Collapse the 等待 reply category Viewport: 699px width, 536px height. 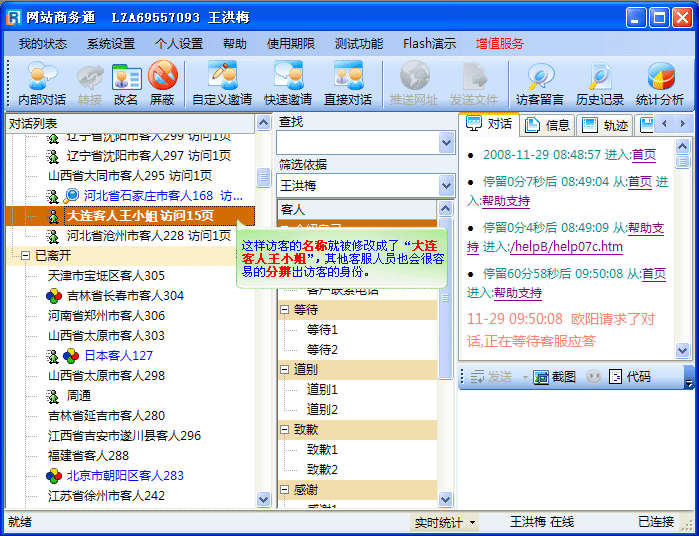point(285,310)
